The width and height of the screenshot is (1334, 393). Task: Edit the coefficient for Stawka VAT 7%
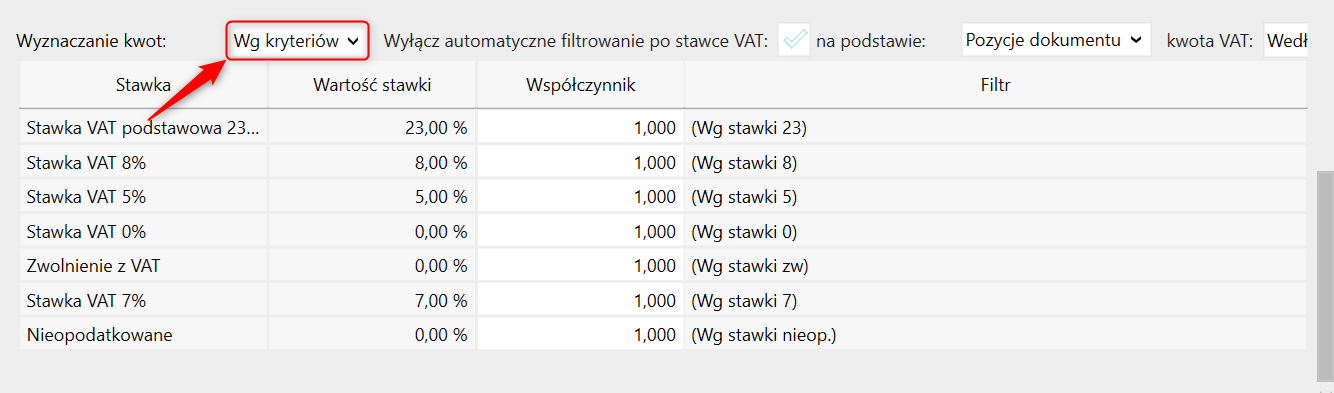point(581,301)
